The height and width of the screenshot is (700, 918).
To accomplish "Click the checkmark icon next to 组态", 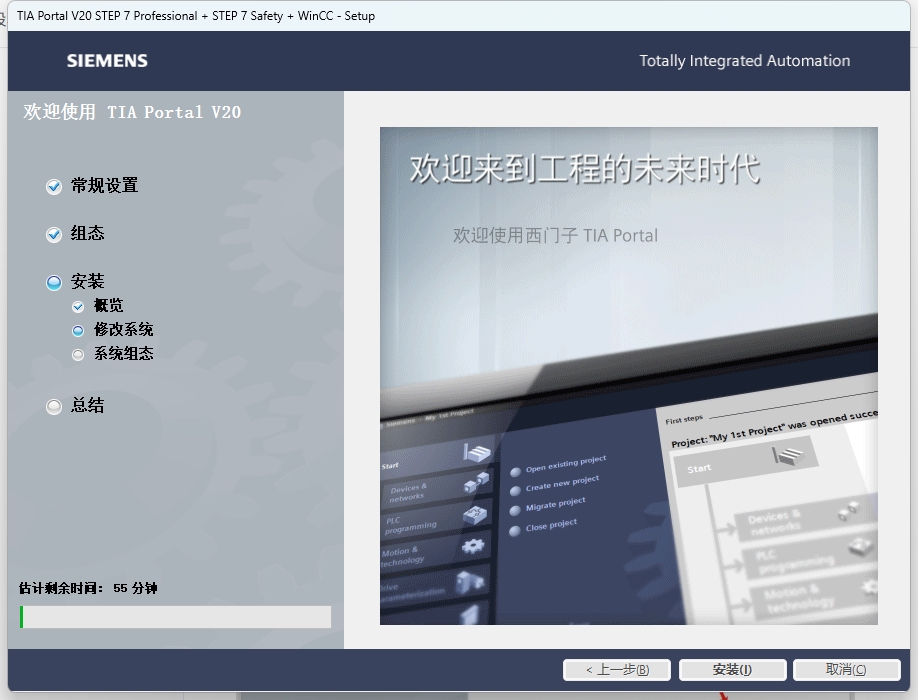I will tap(53, 234).
